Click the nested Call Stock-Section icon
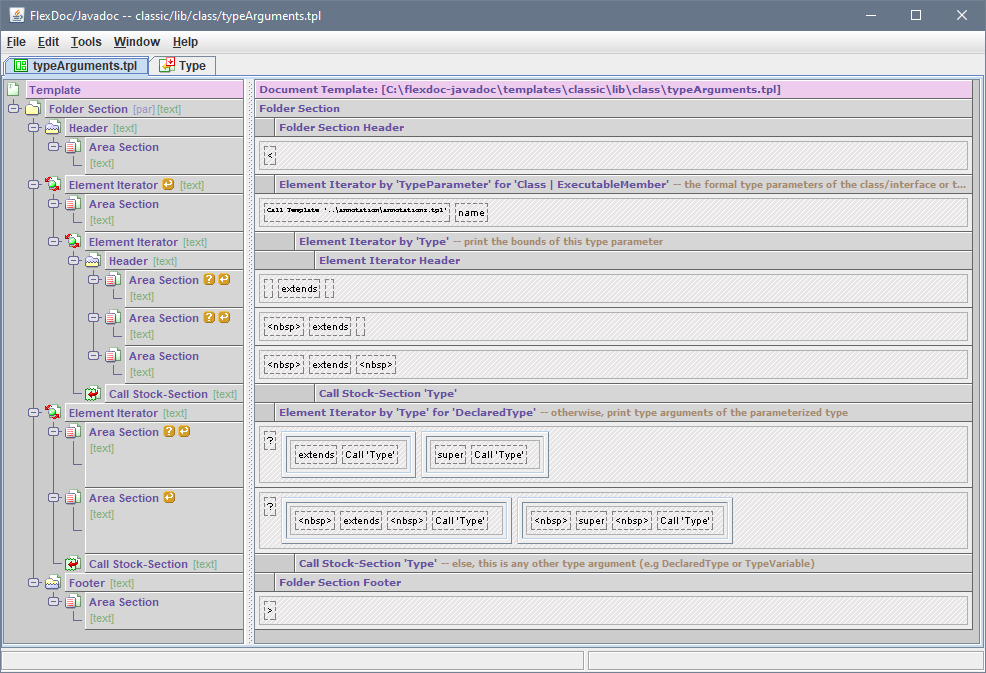986x673 pixels. 92,394
